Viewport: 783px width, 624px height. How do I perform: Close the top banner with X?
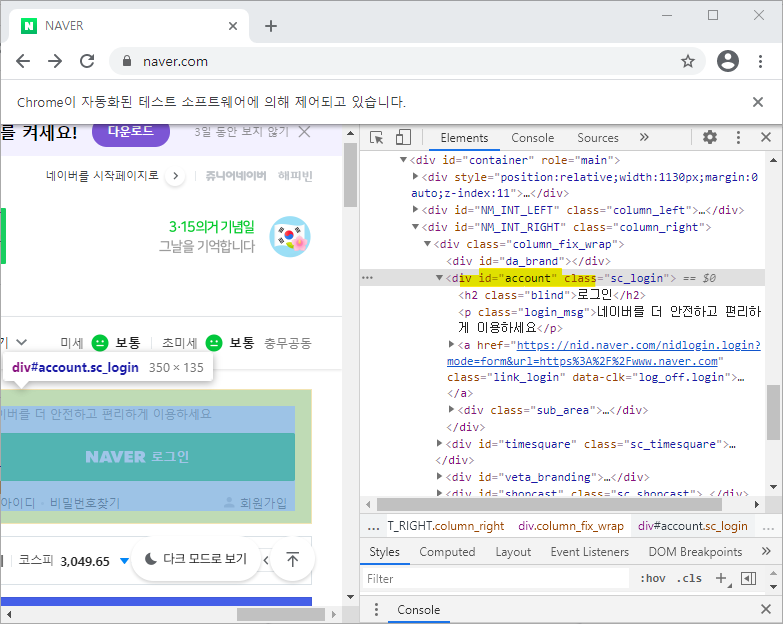(x=304, y=132)
